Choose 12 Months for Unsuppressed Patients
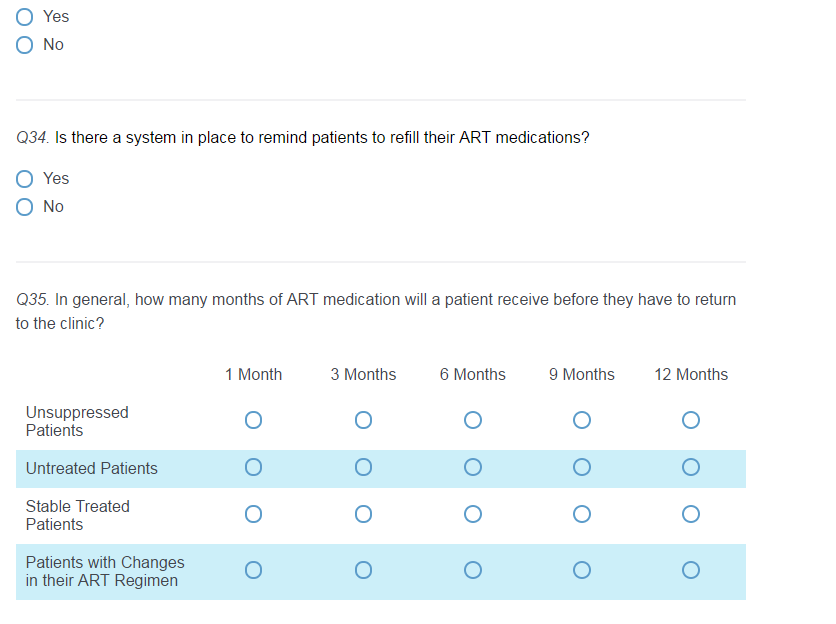Screen dimensions: 836x624 point(691,420)
